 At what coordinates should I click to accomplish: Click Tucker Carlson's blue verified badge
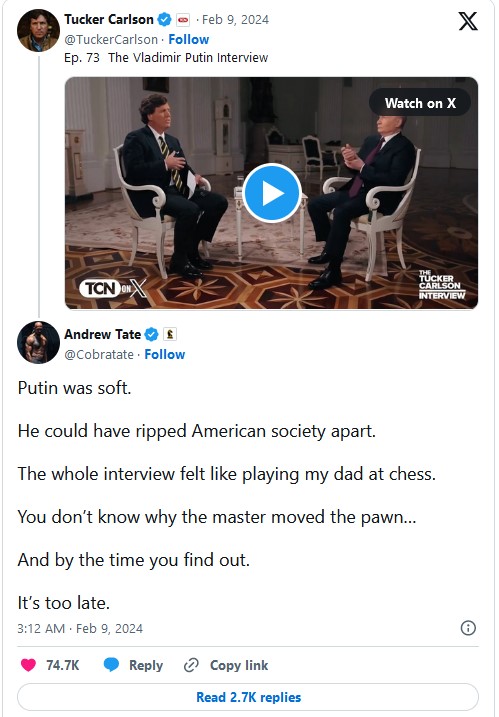point(164,20)
